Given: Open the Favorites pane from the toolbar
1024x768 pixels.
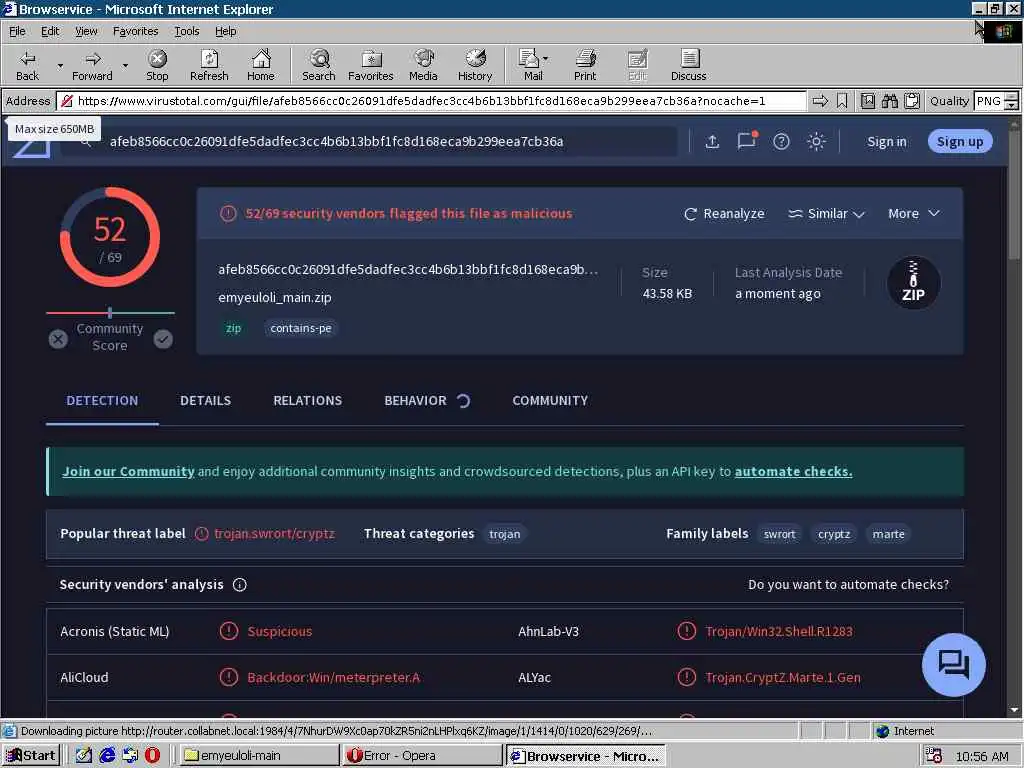Looking at the screenshot, I should pos(371,65).
